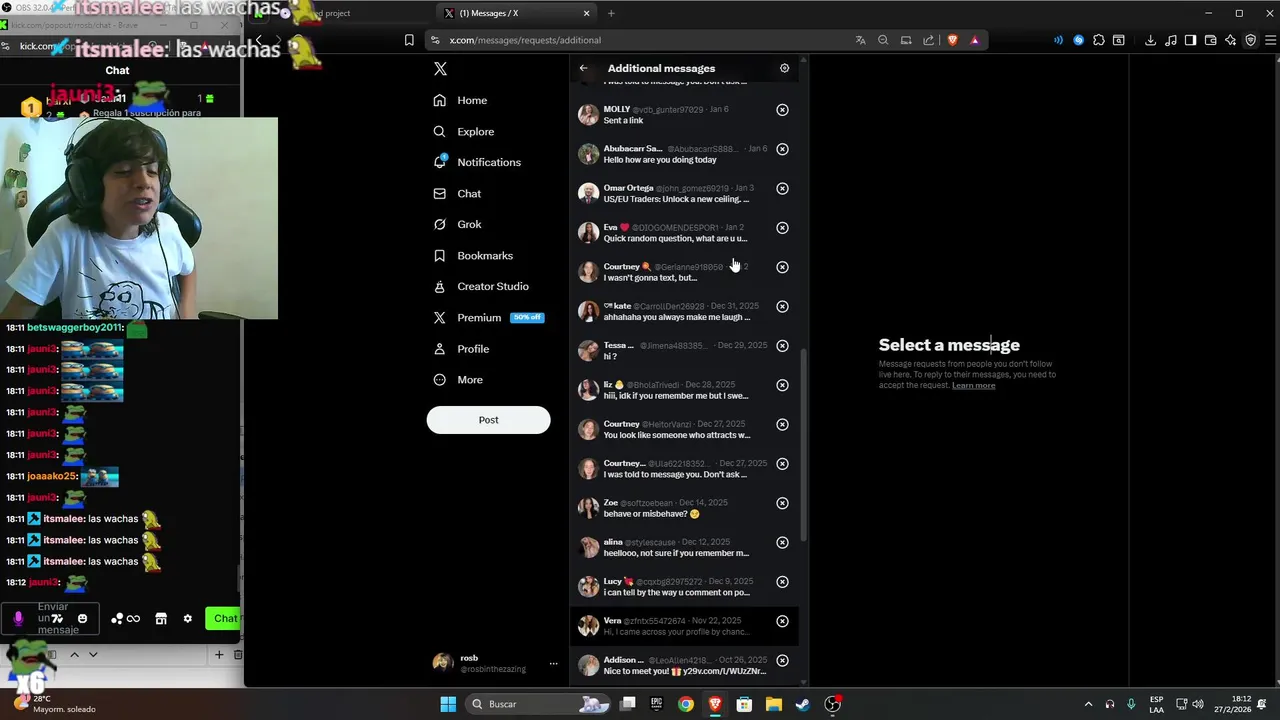Click the zoom magnifier icon in address bar
This screenshot has width=1280, height=720.
(883, 40)
